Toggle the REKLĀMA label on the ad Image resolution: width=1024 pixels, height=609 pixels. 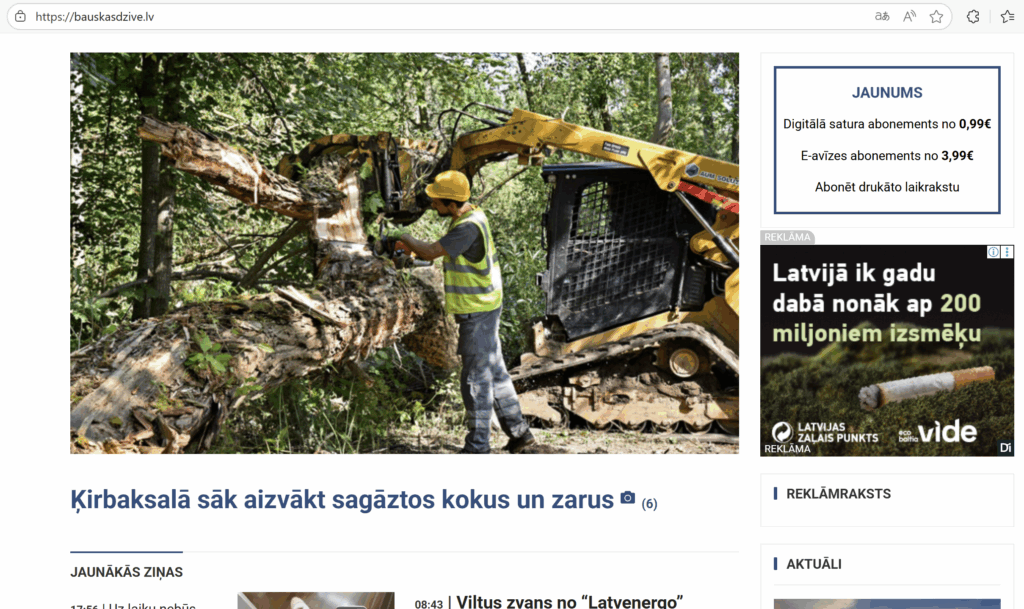(x=786, y=237)
